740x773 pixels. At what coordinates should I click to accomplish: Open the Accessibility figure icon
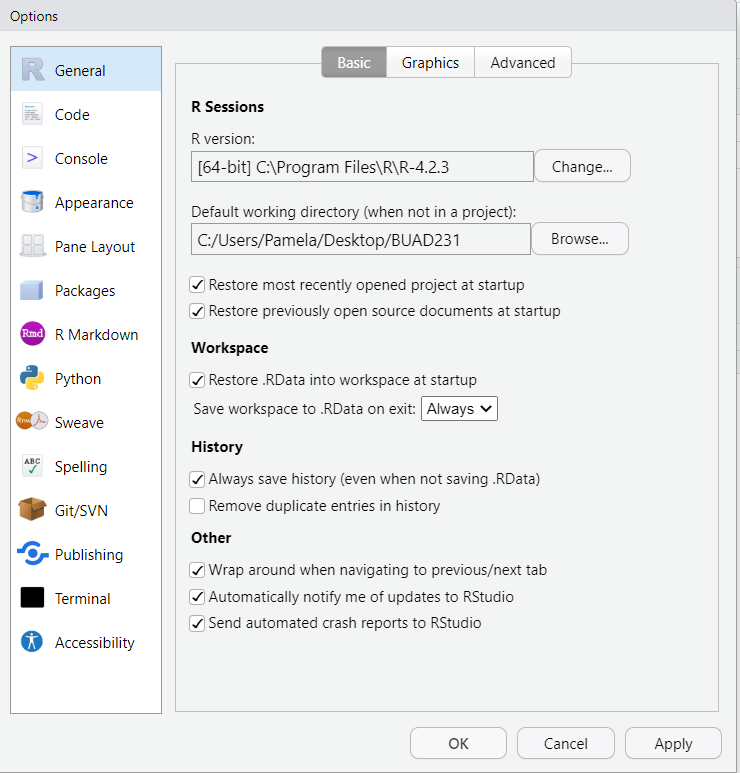tap(33, 641)
